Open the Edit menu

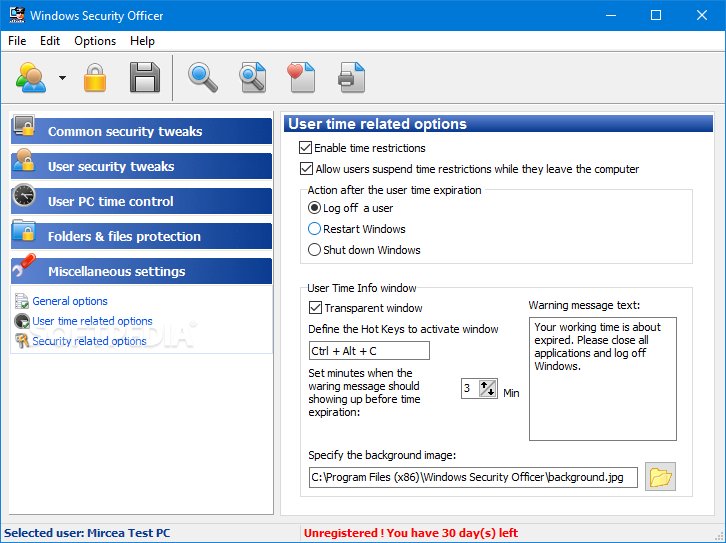click(50, 41)
